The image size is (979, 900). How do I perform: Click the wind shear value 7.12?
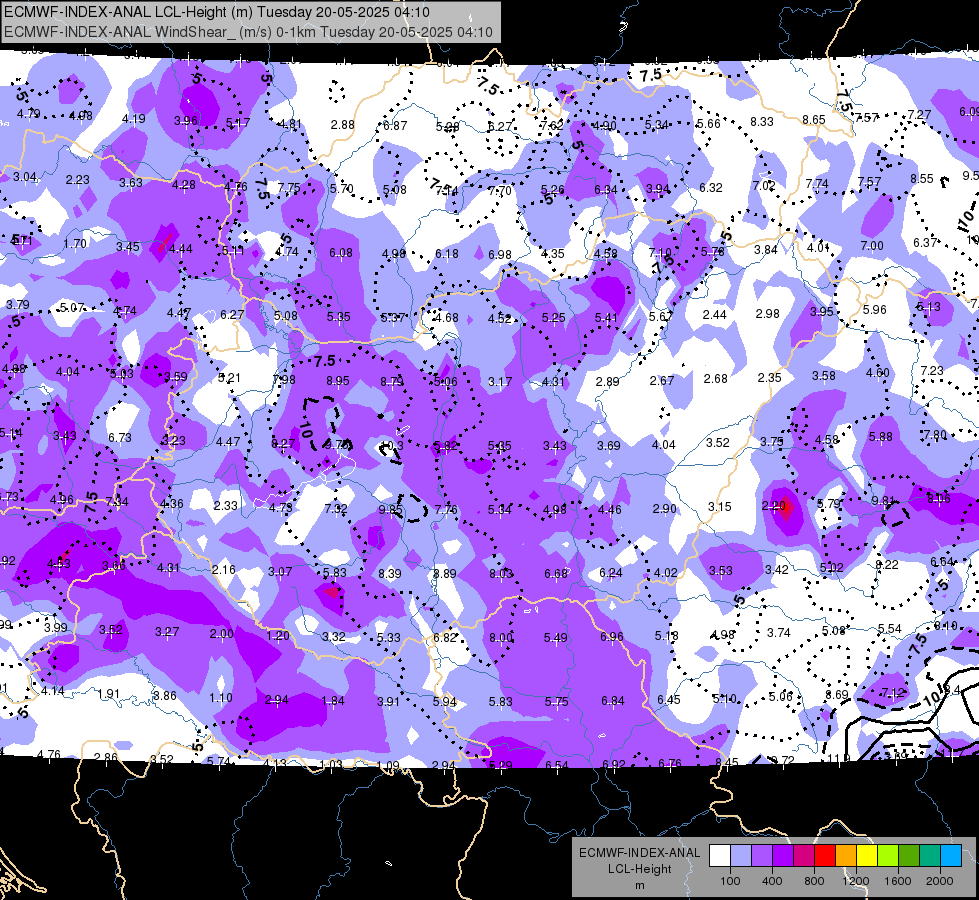pos(893,692)
